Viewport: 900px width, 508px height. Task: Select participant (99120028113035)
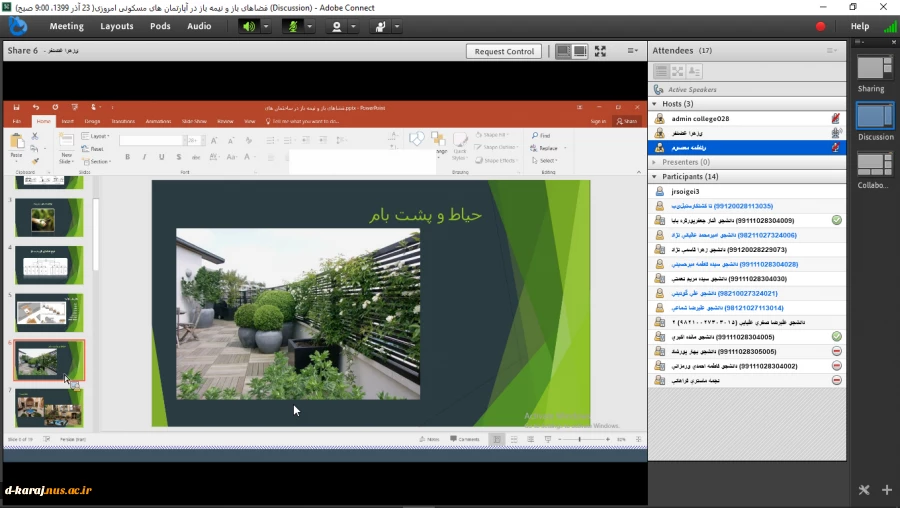(747, 205)
